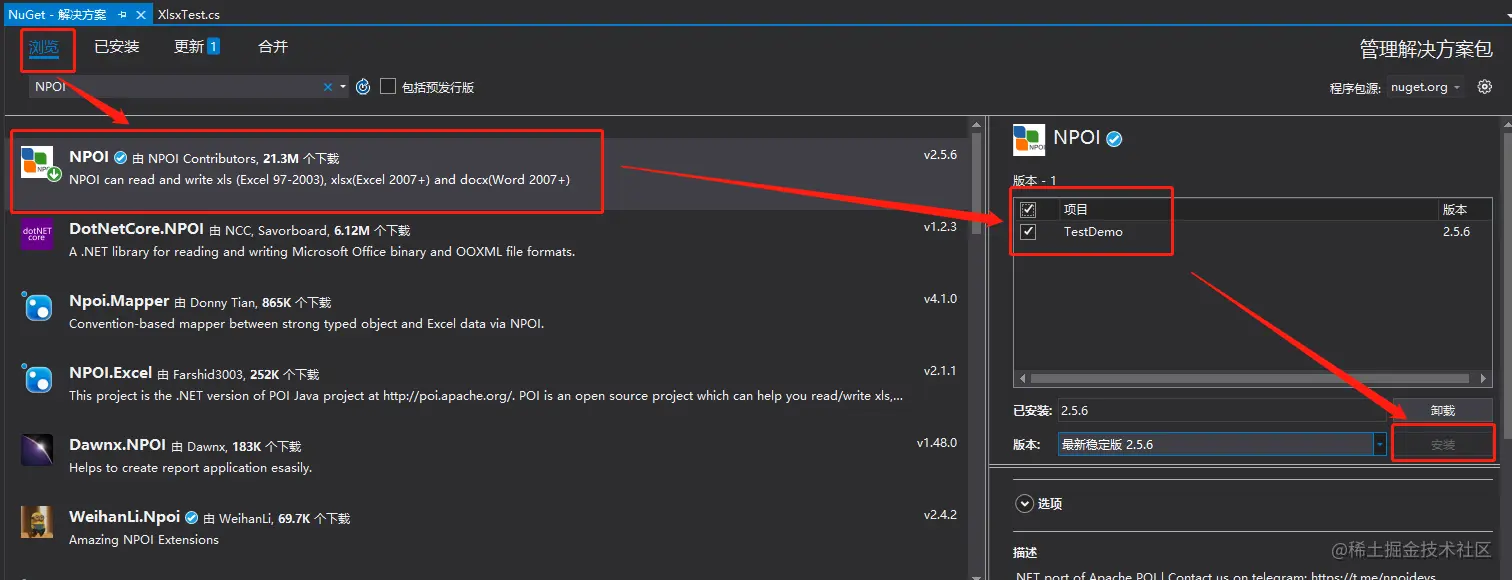Click NPOI logo in details pane

[1029, 140]
